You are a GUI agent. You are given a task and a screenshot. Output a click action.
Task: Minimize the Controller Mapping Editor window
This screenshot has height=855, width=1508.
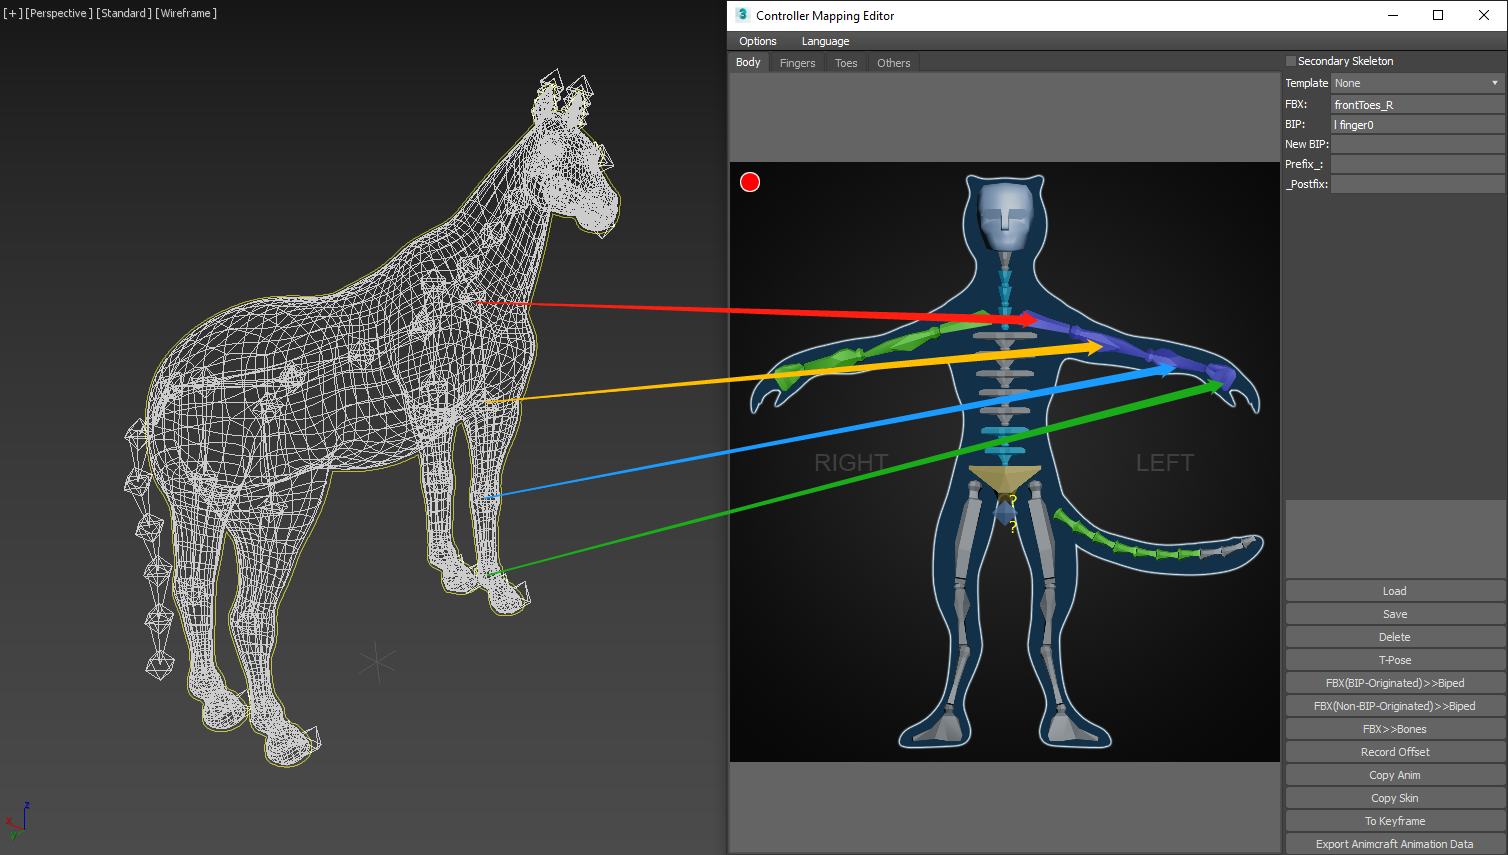(x=1394, y=15)
